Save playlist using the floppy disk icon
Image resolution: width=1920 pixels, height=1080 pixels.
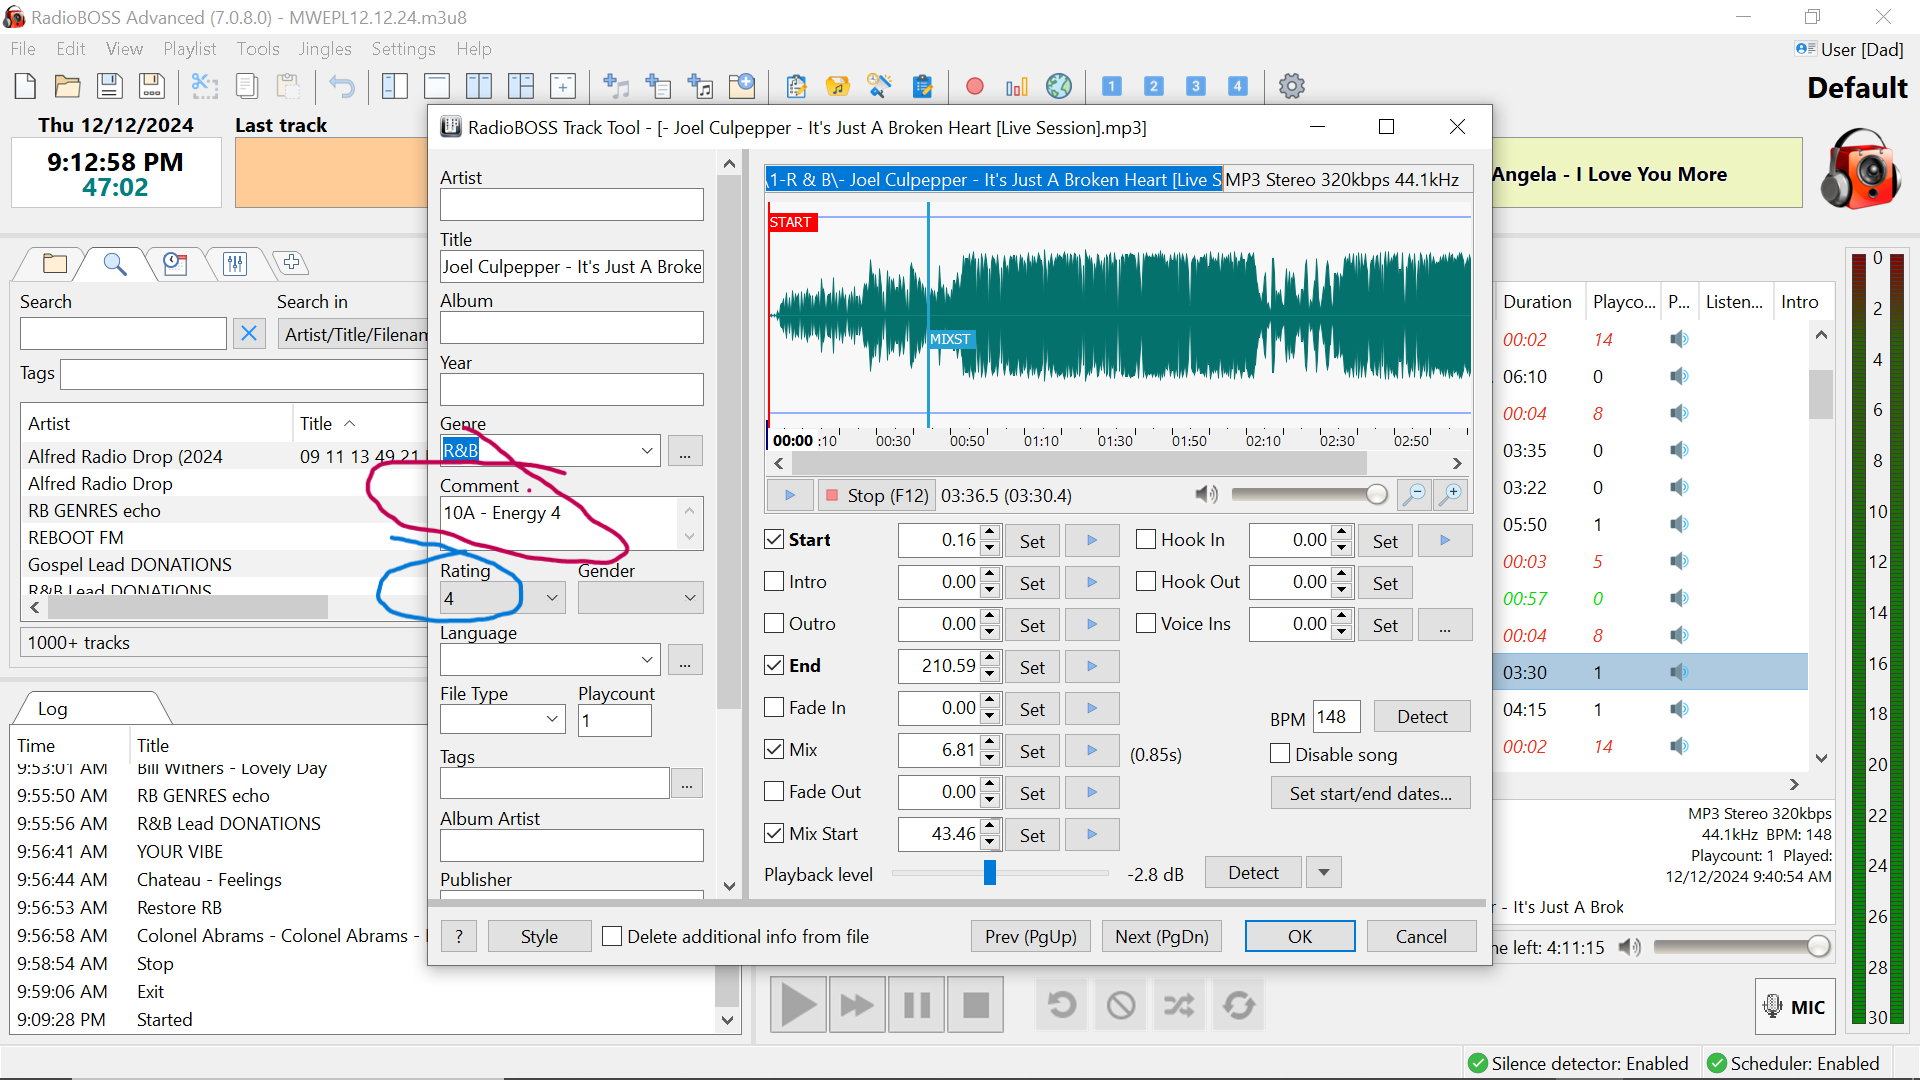[109, 86]
